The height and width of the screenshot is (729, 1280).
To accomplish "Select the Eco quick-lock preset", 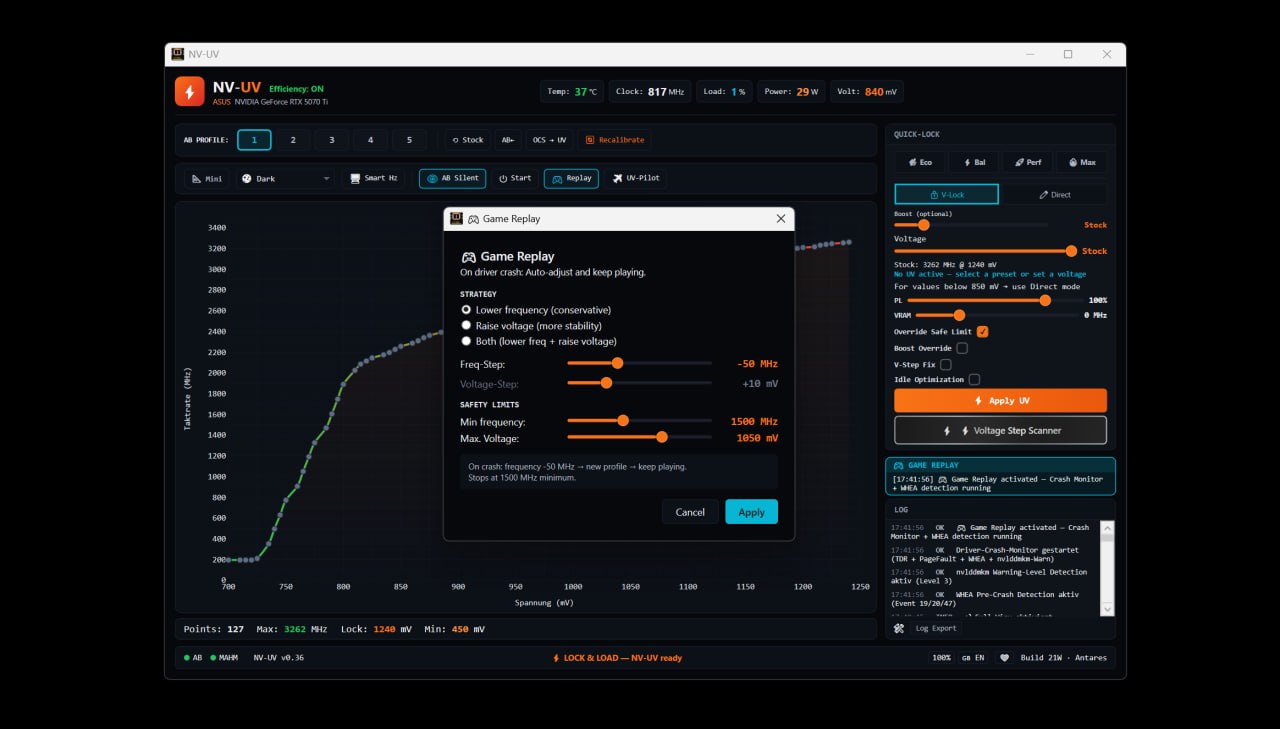I will (x=920, y=162).
